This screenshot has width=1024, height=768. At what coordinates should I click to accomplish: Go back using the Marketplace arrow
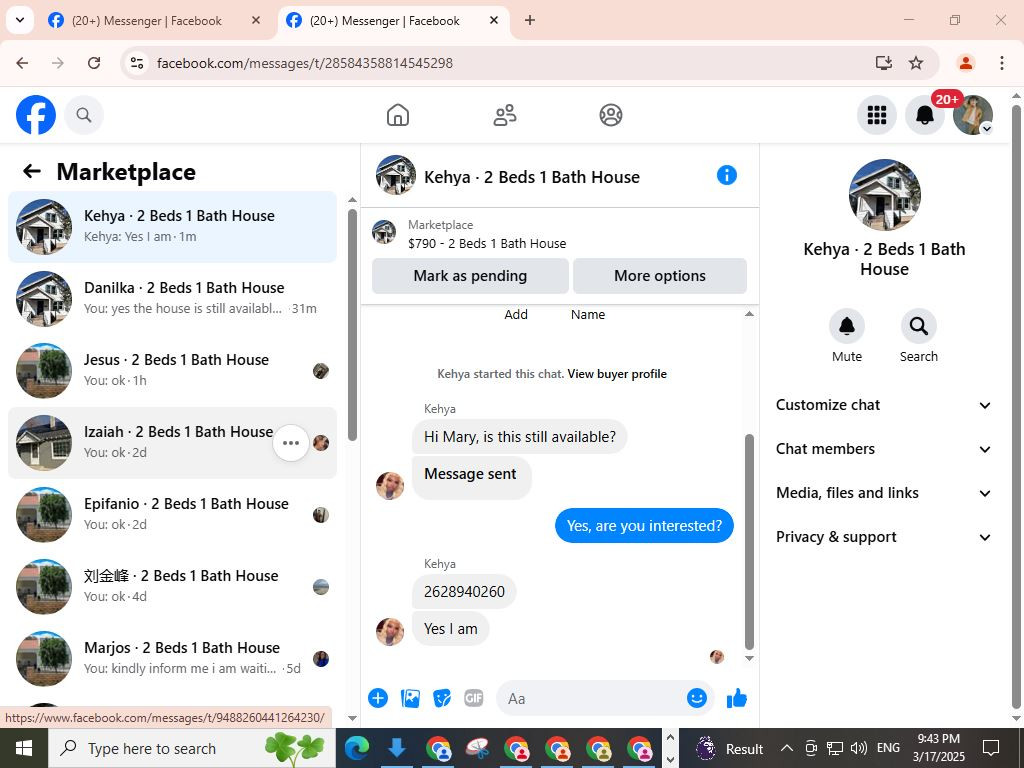point(32,172)
